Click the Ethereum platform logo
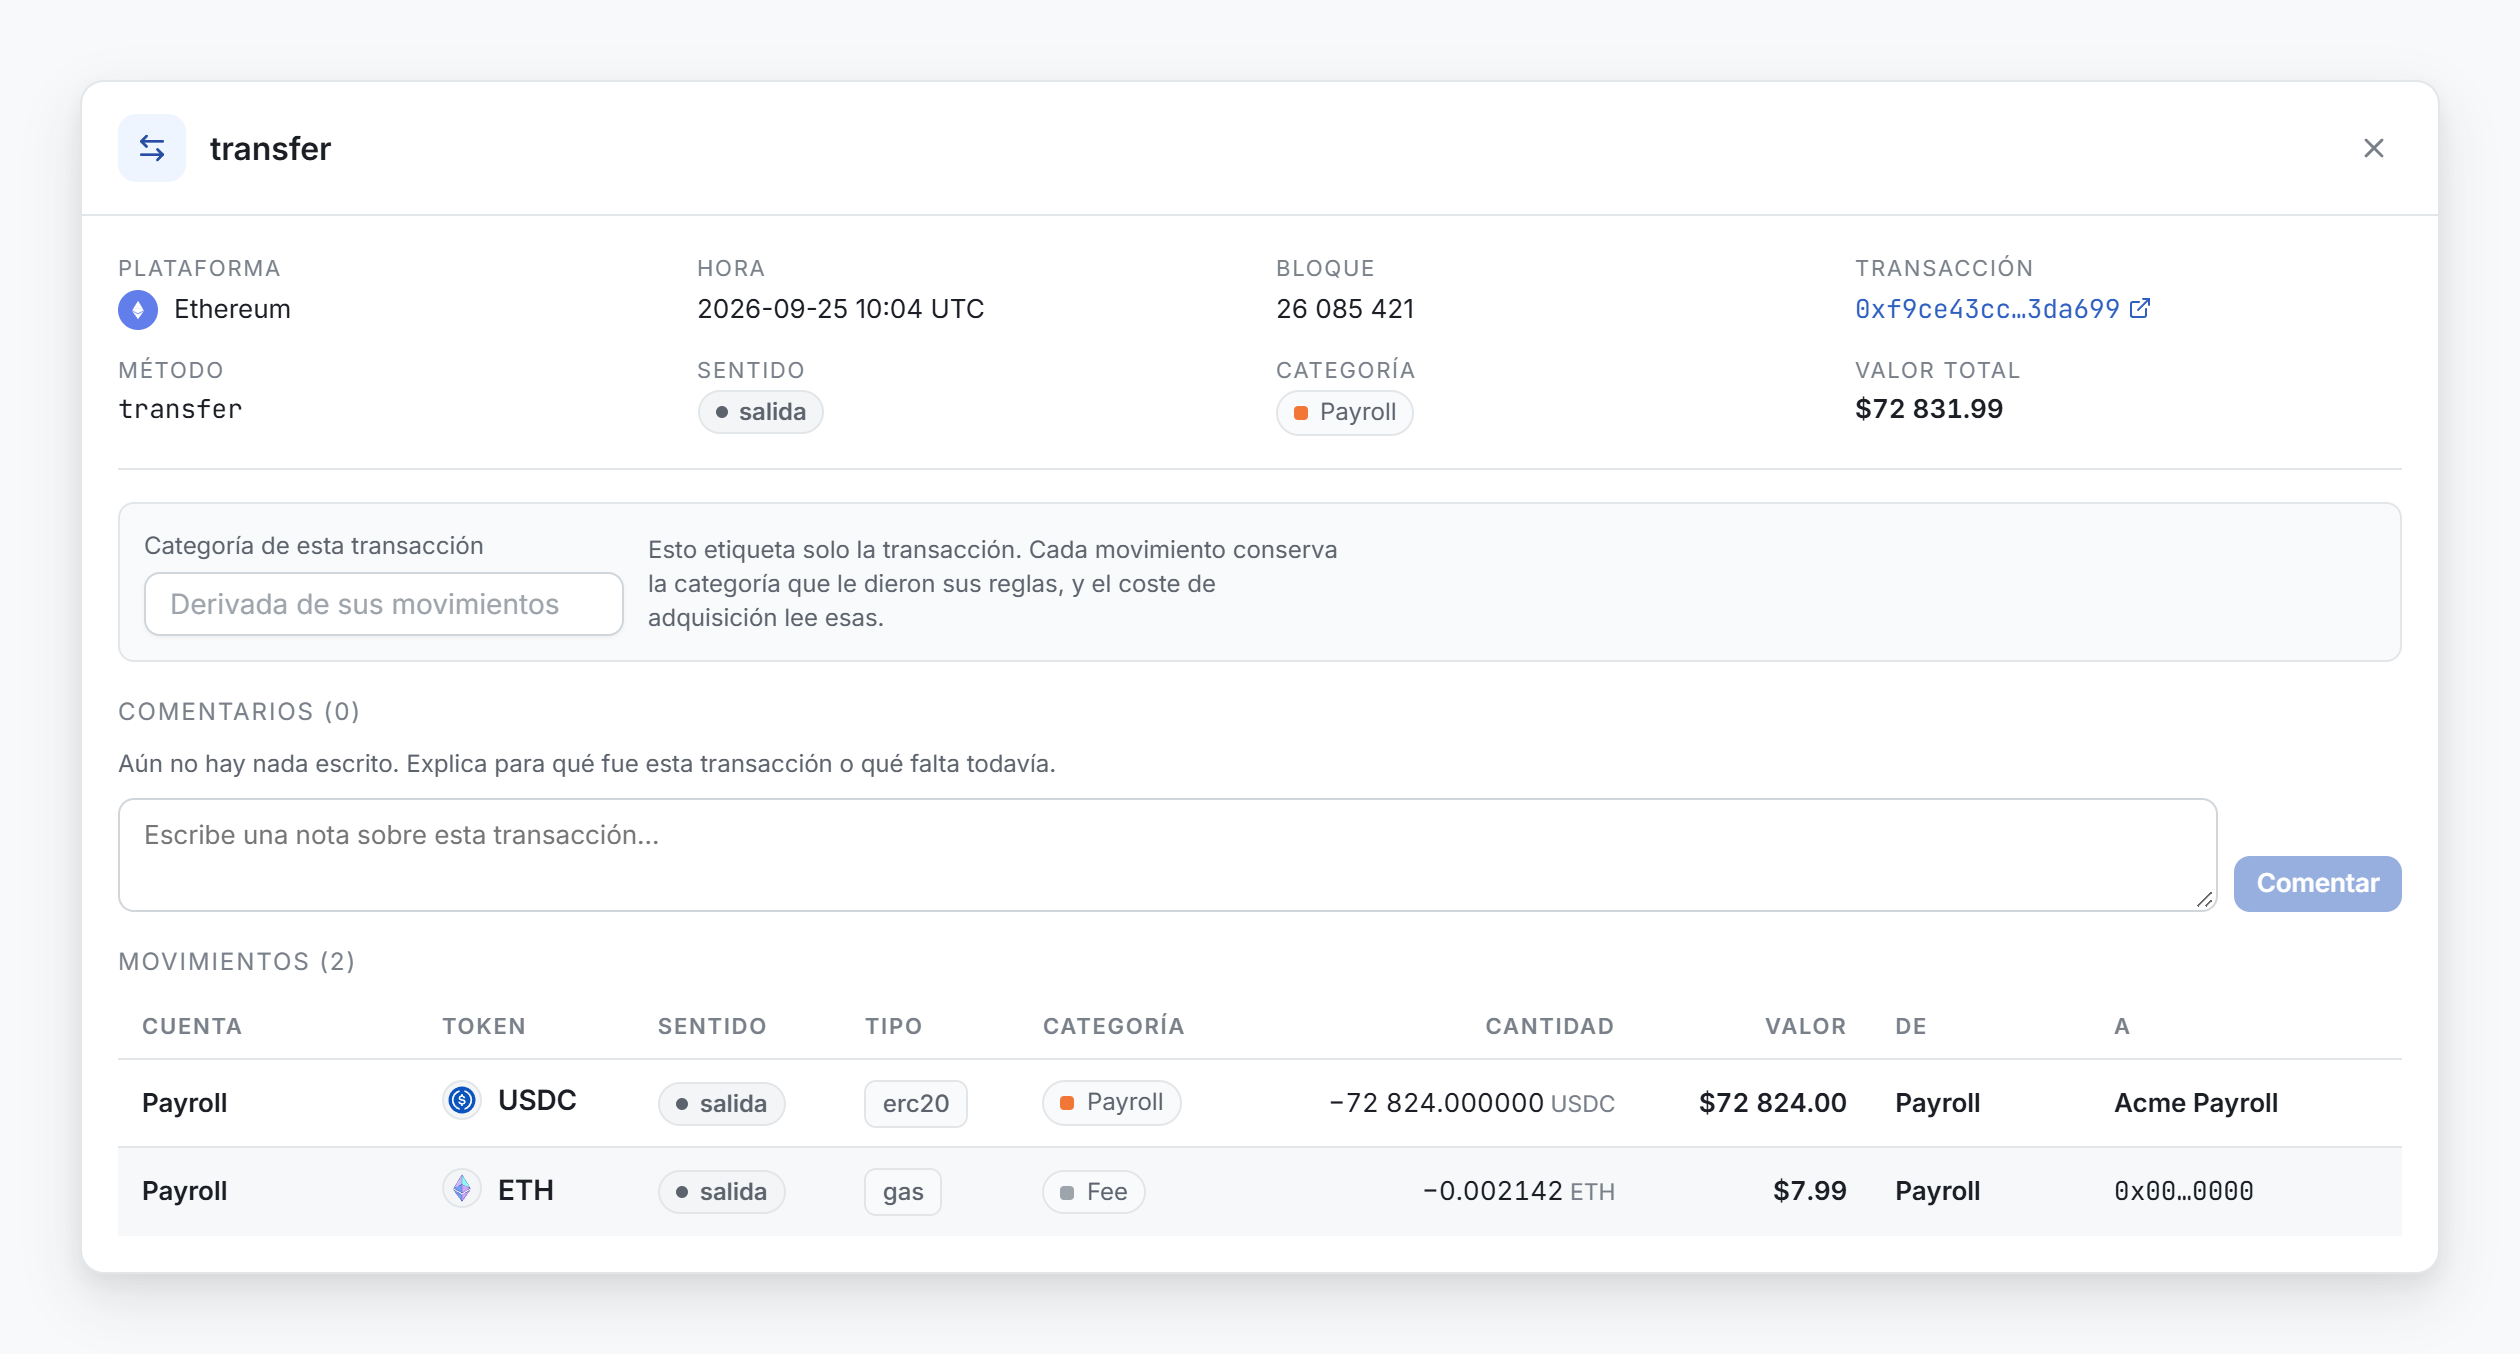This screenshot has height=1354, width=2520. click(x=138, y=310)
